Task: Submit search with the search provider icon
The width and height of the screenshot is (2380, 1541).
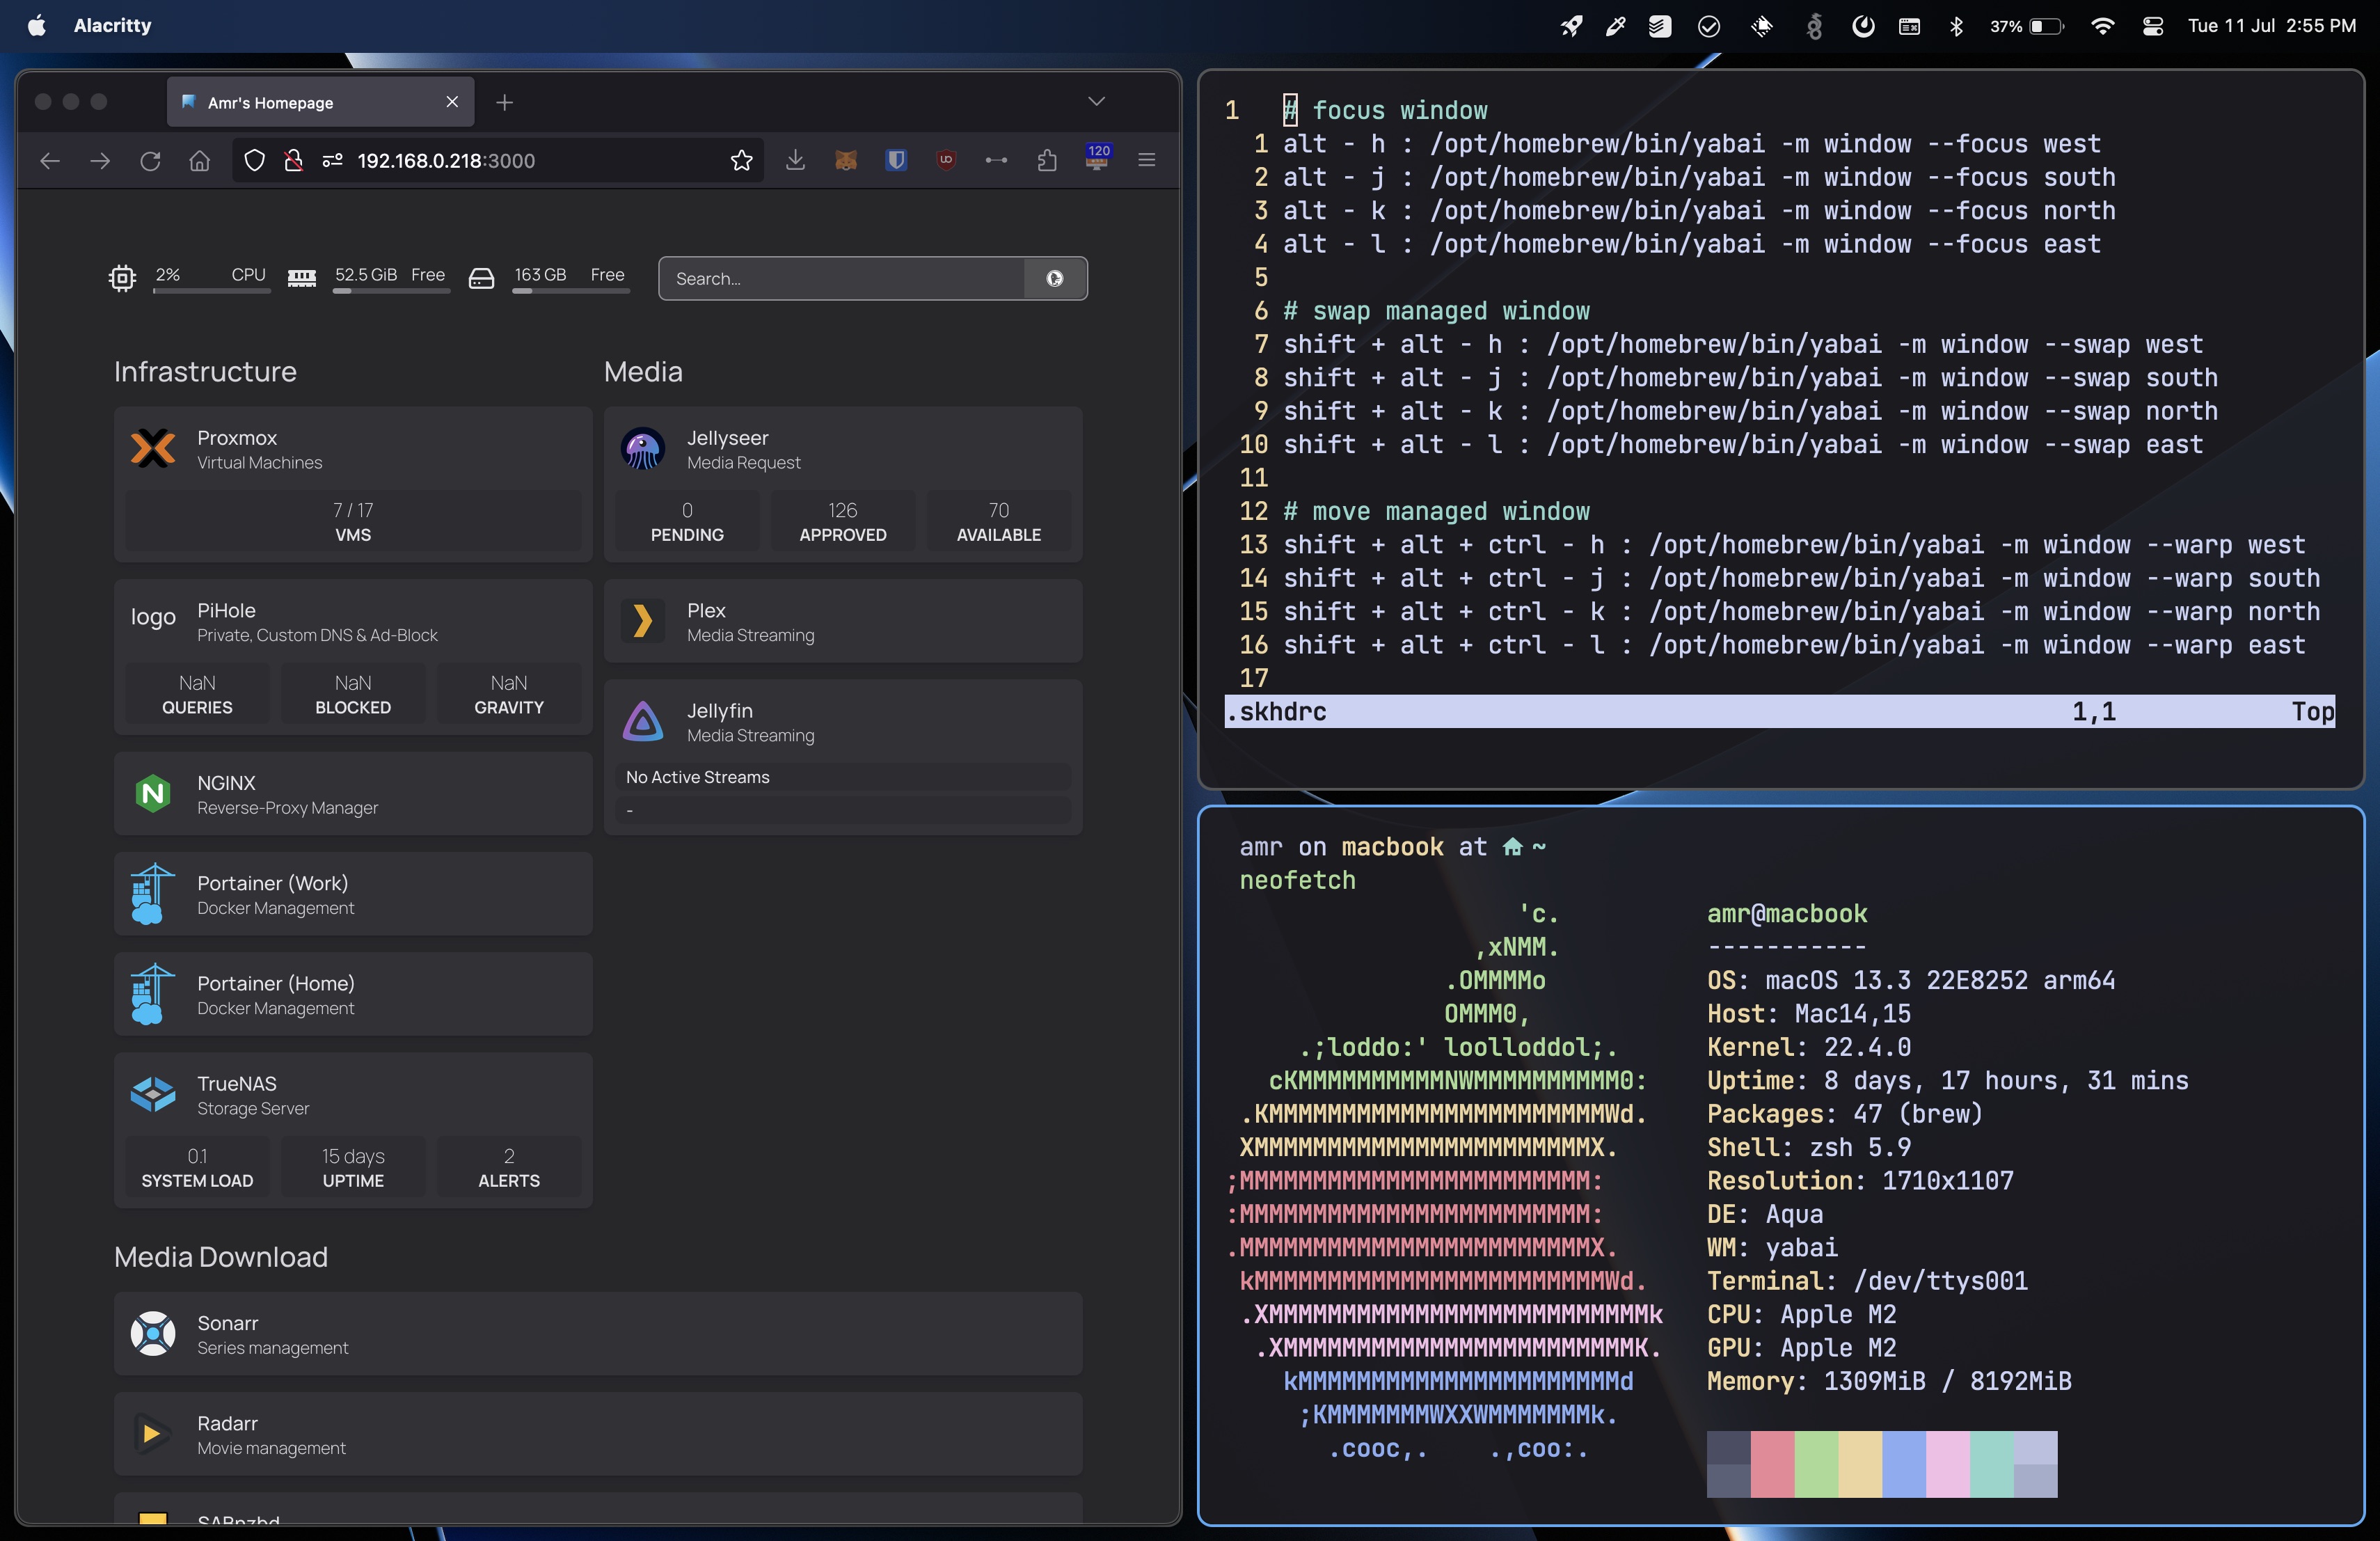Action: 1055,278
